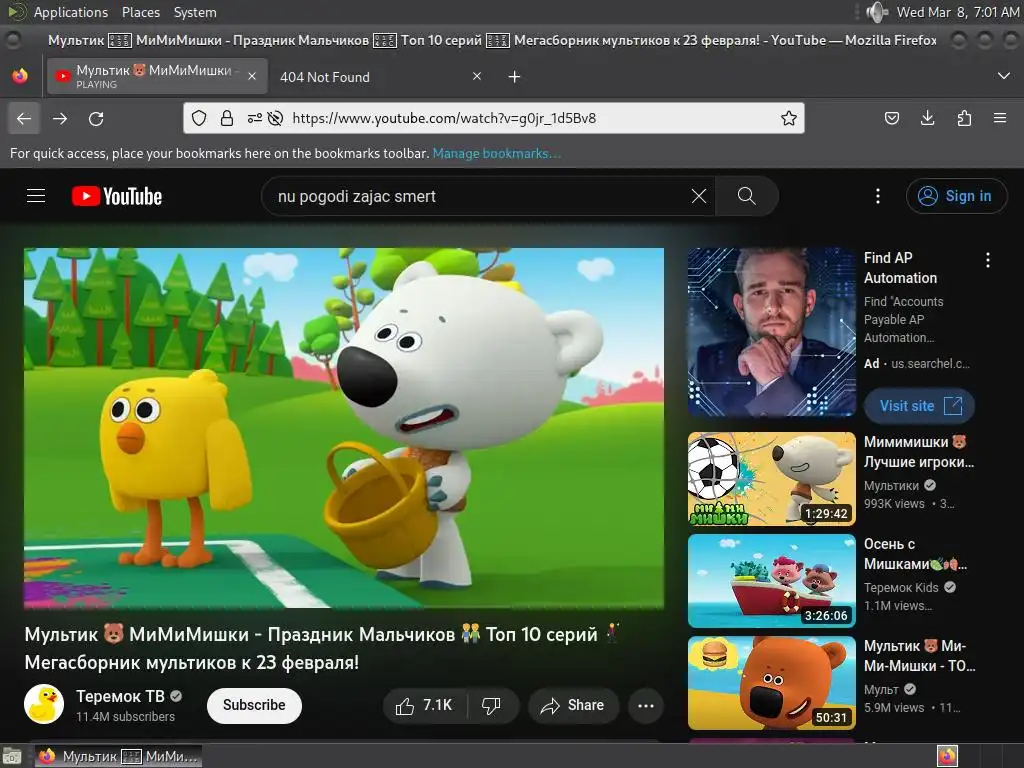Play the 1:29:42 soccer video thumbnail
This screenshot has width=1024, height=768.
point(771,479)
